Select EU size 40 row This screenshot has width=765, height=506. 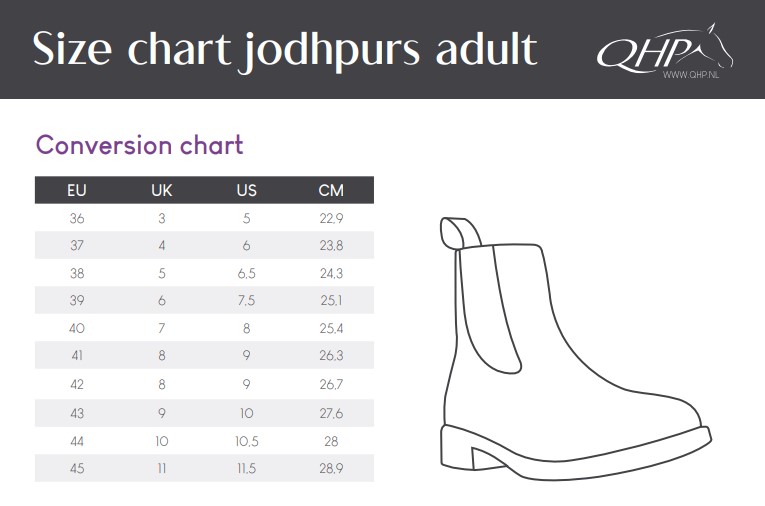click(204, 328)
